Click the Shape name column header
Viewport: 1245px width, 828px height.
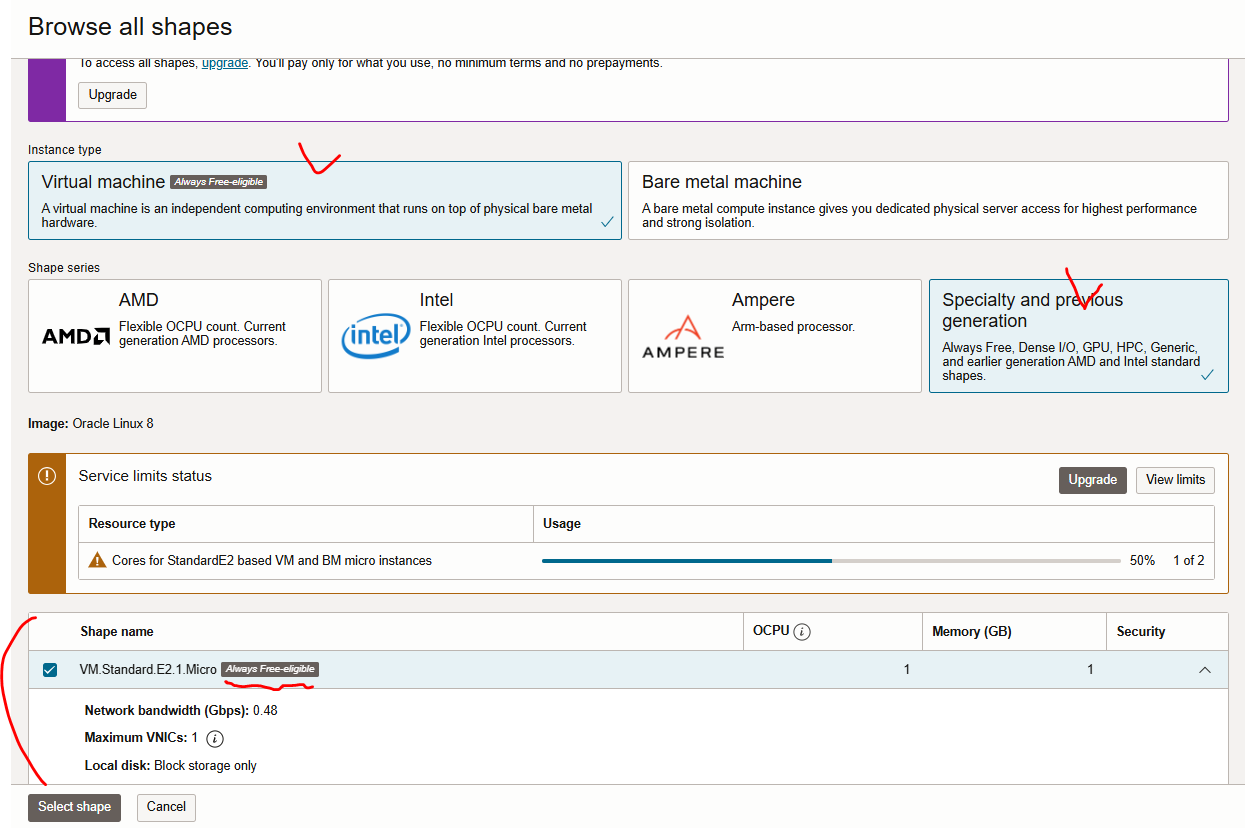[x=117, y=632]
